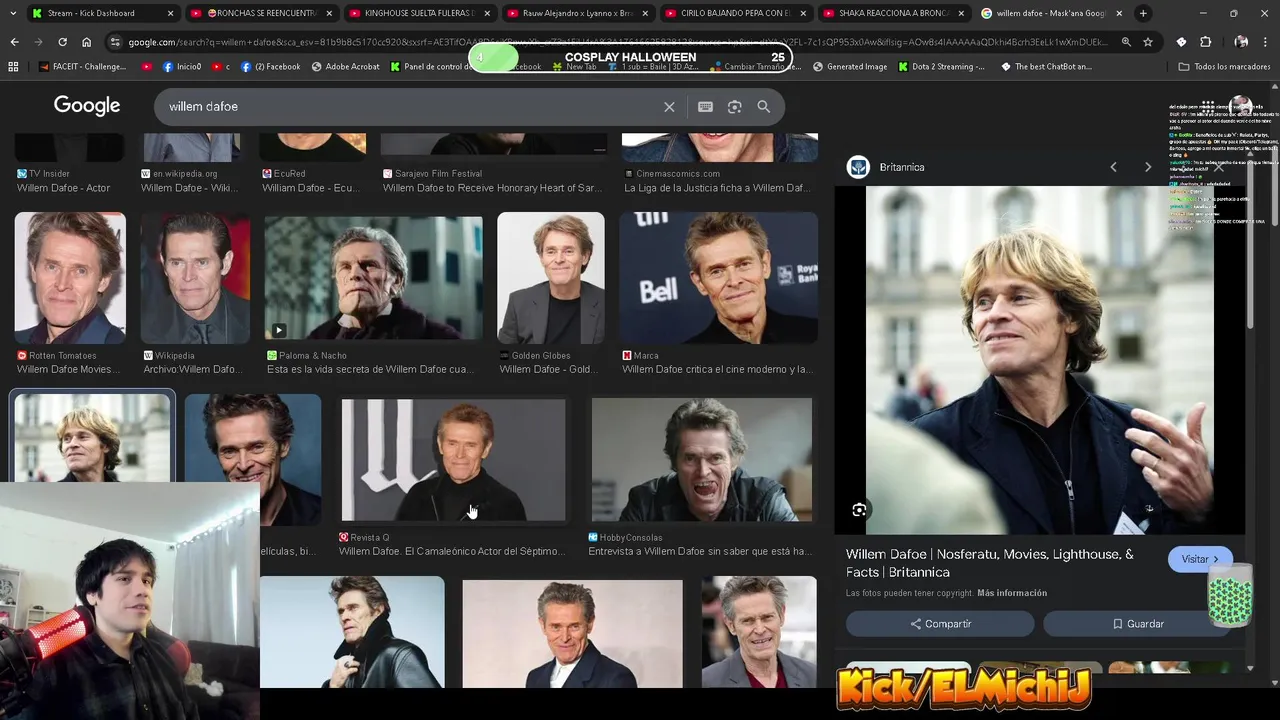Click the 'Willem Dafoe - Actor' TV Insider caption
Viewport: 1280px width, 720px height.
63,188
